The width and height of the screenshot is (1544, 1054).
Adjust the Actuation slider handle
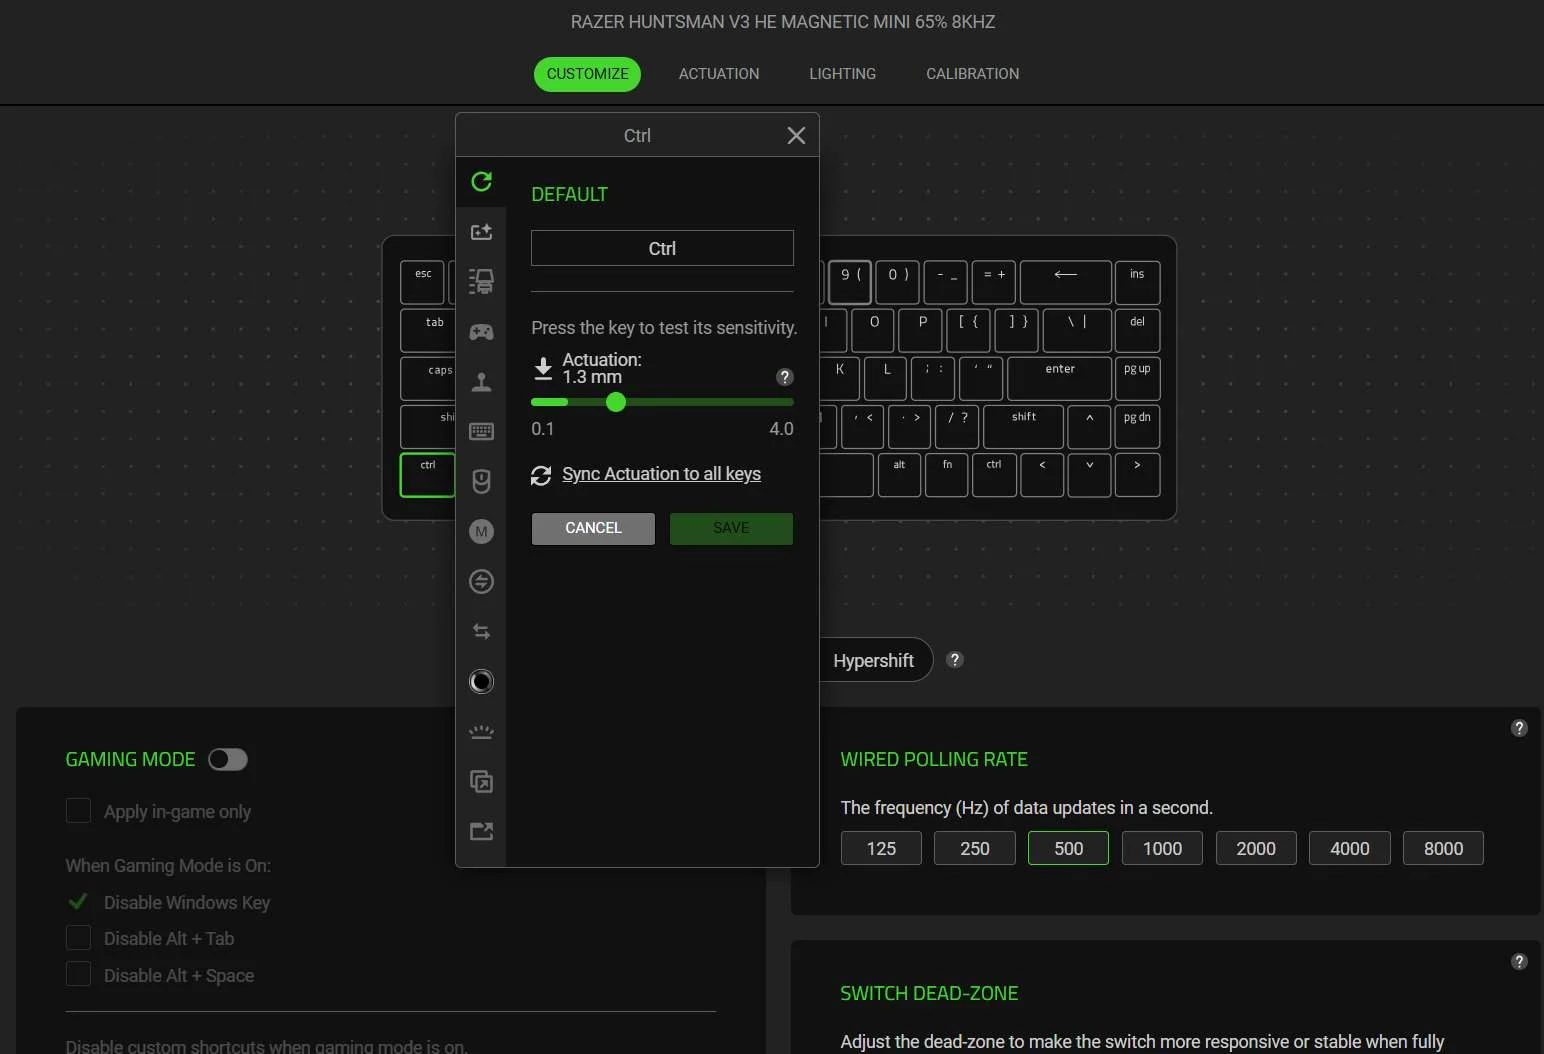616,402
